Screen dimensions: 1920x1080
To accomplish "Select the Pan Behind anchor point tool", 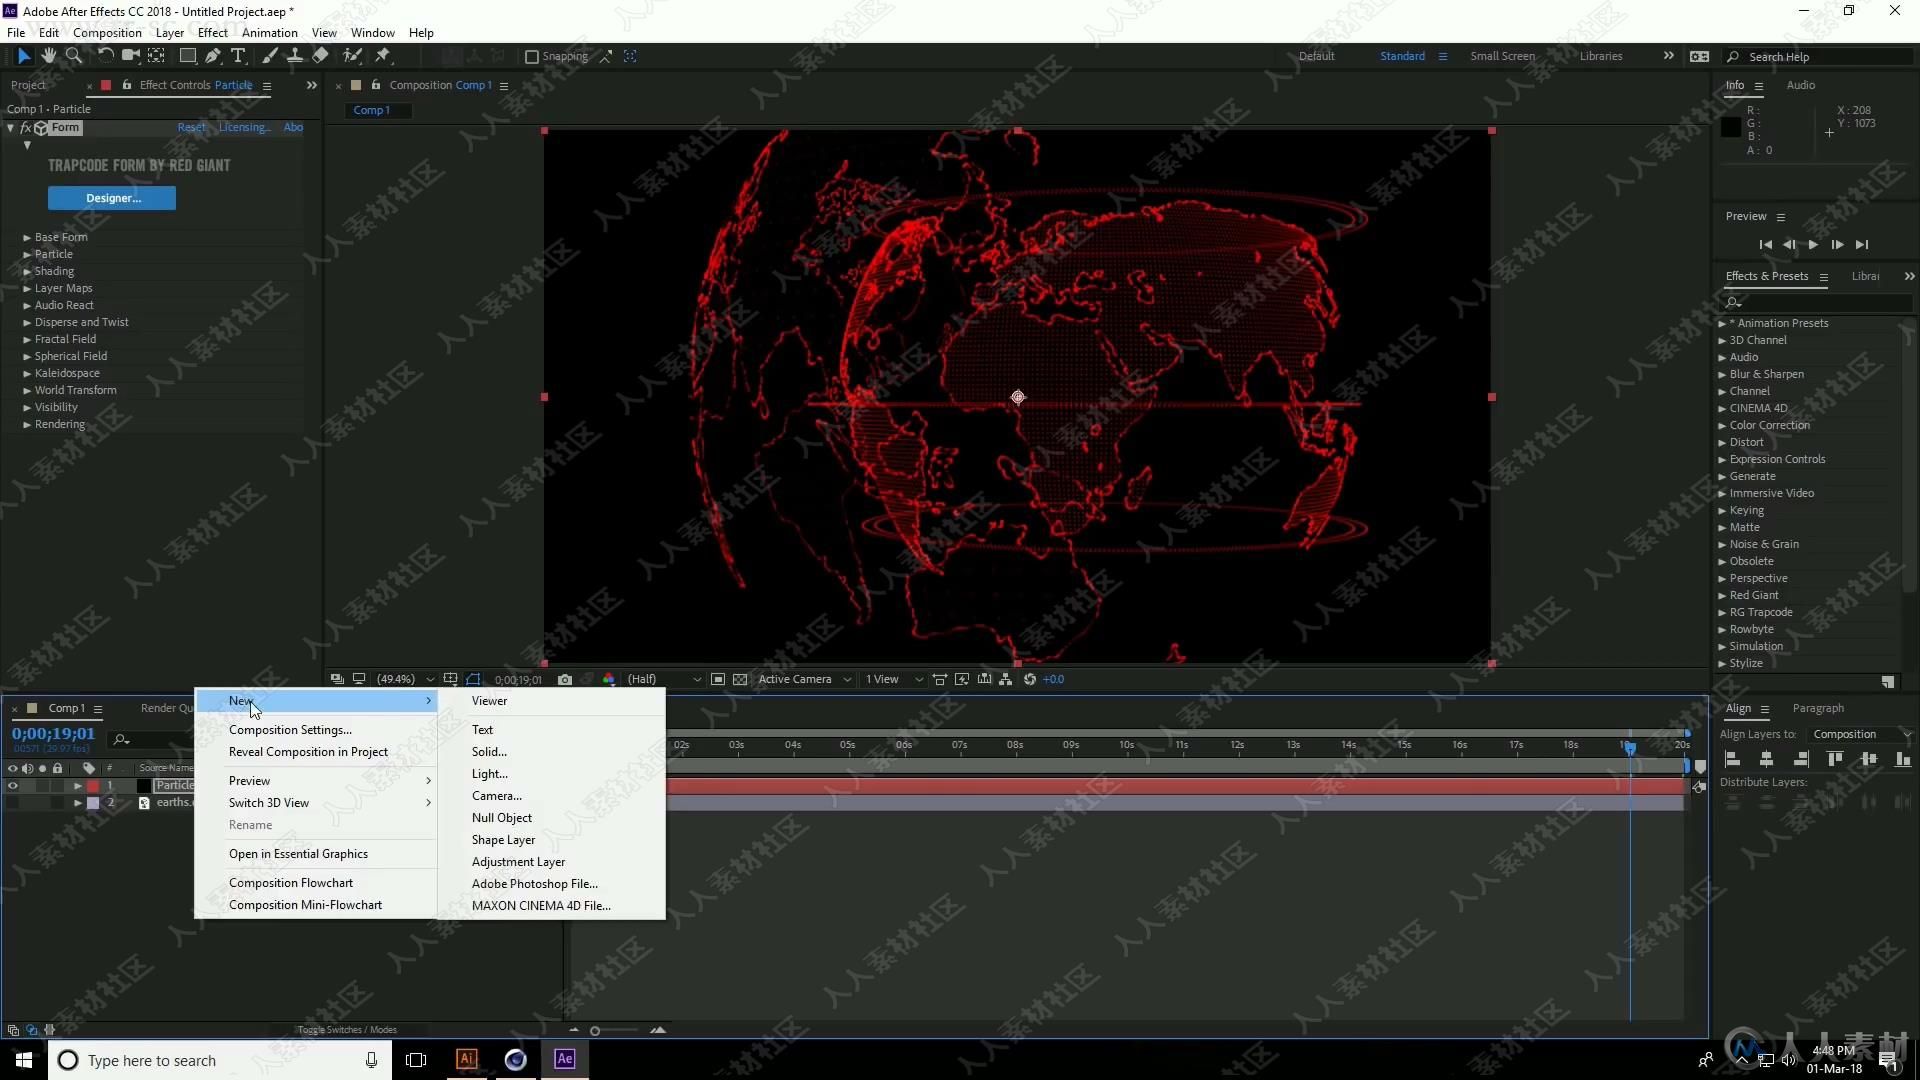I will tap(156, 56).
